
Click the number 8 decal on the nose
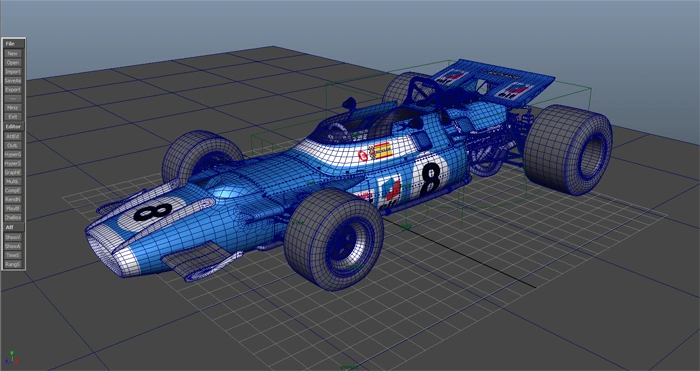[x=153, y=212]
